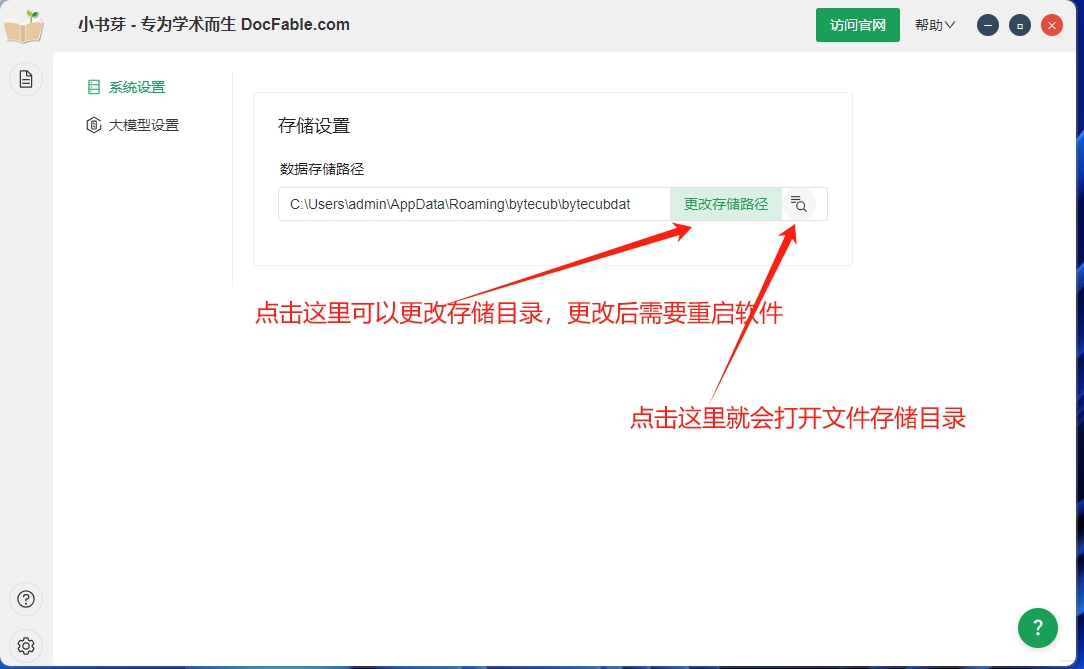Click the help question mark icon bottom left

(25, 598)
